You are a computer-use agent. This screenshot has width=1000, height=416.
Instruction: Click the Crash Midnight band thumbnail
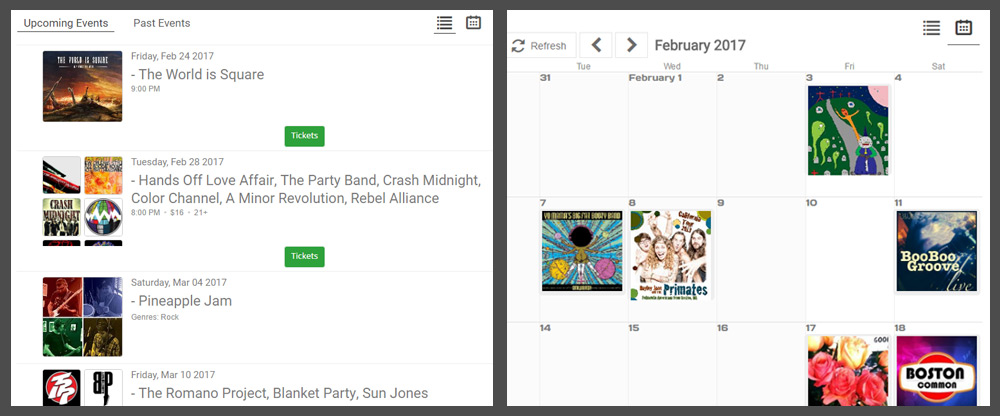62,217
